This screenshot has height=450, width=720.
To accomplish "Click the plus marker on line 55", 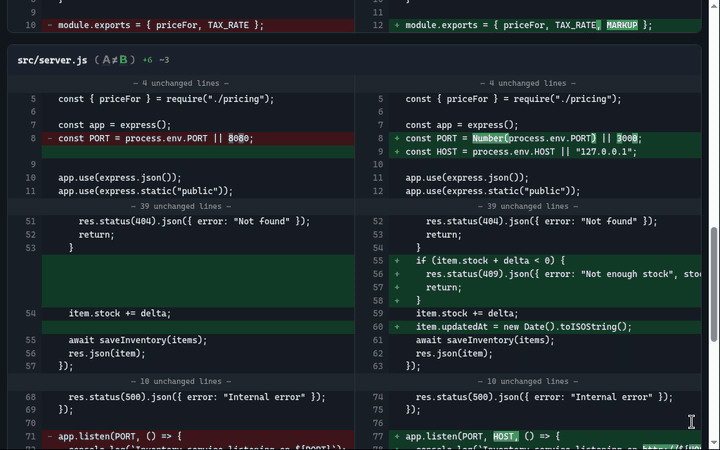I will (397, 261).
